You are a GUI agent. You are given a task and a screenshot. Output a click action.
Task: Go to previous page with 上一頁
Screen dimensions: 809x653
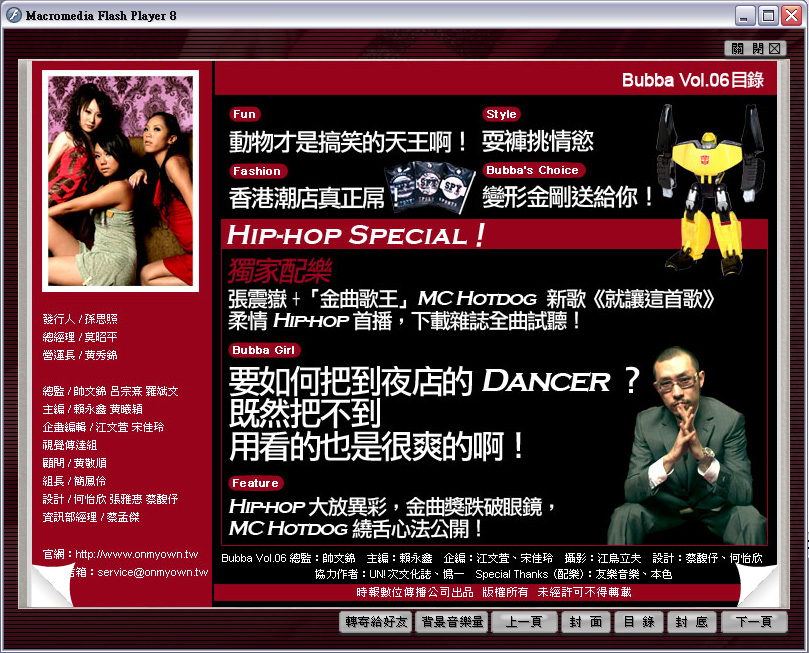tap(524, 622)
